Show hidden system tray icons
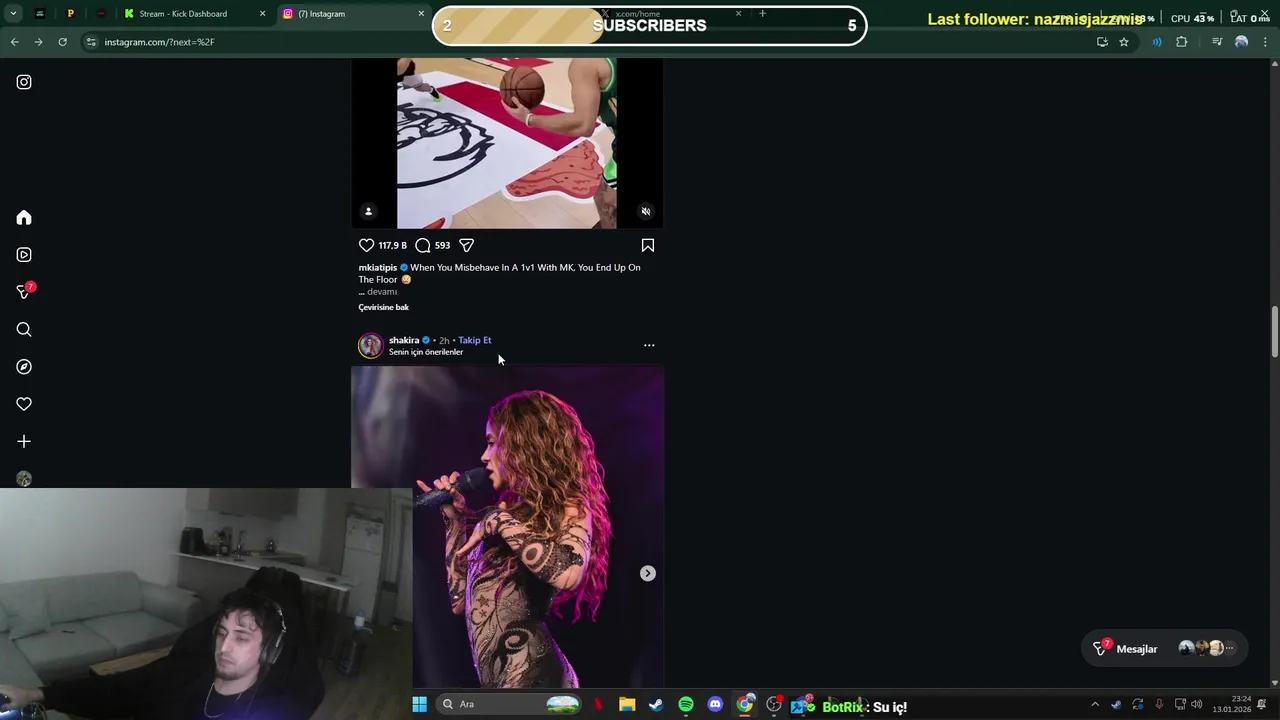The image size is (1280, 720). [x=1095, y=704]
